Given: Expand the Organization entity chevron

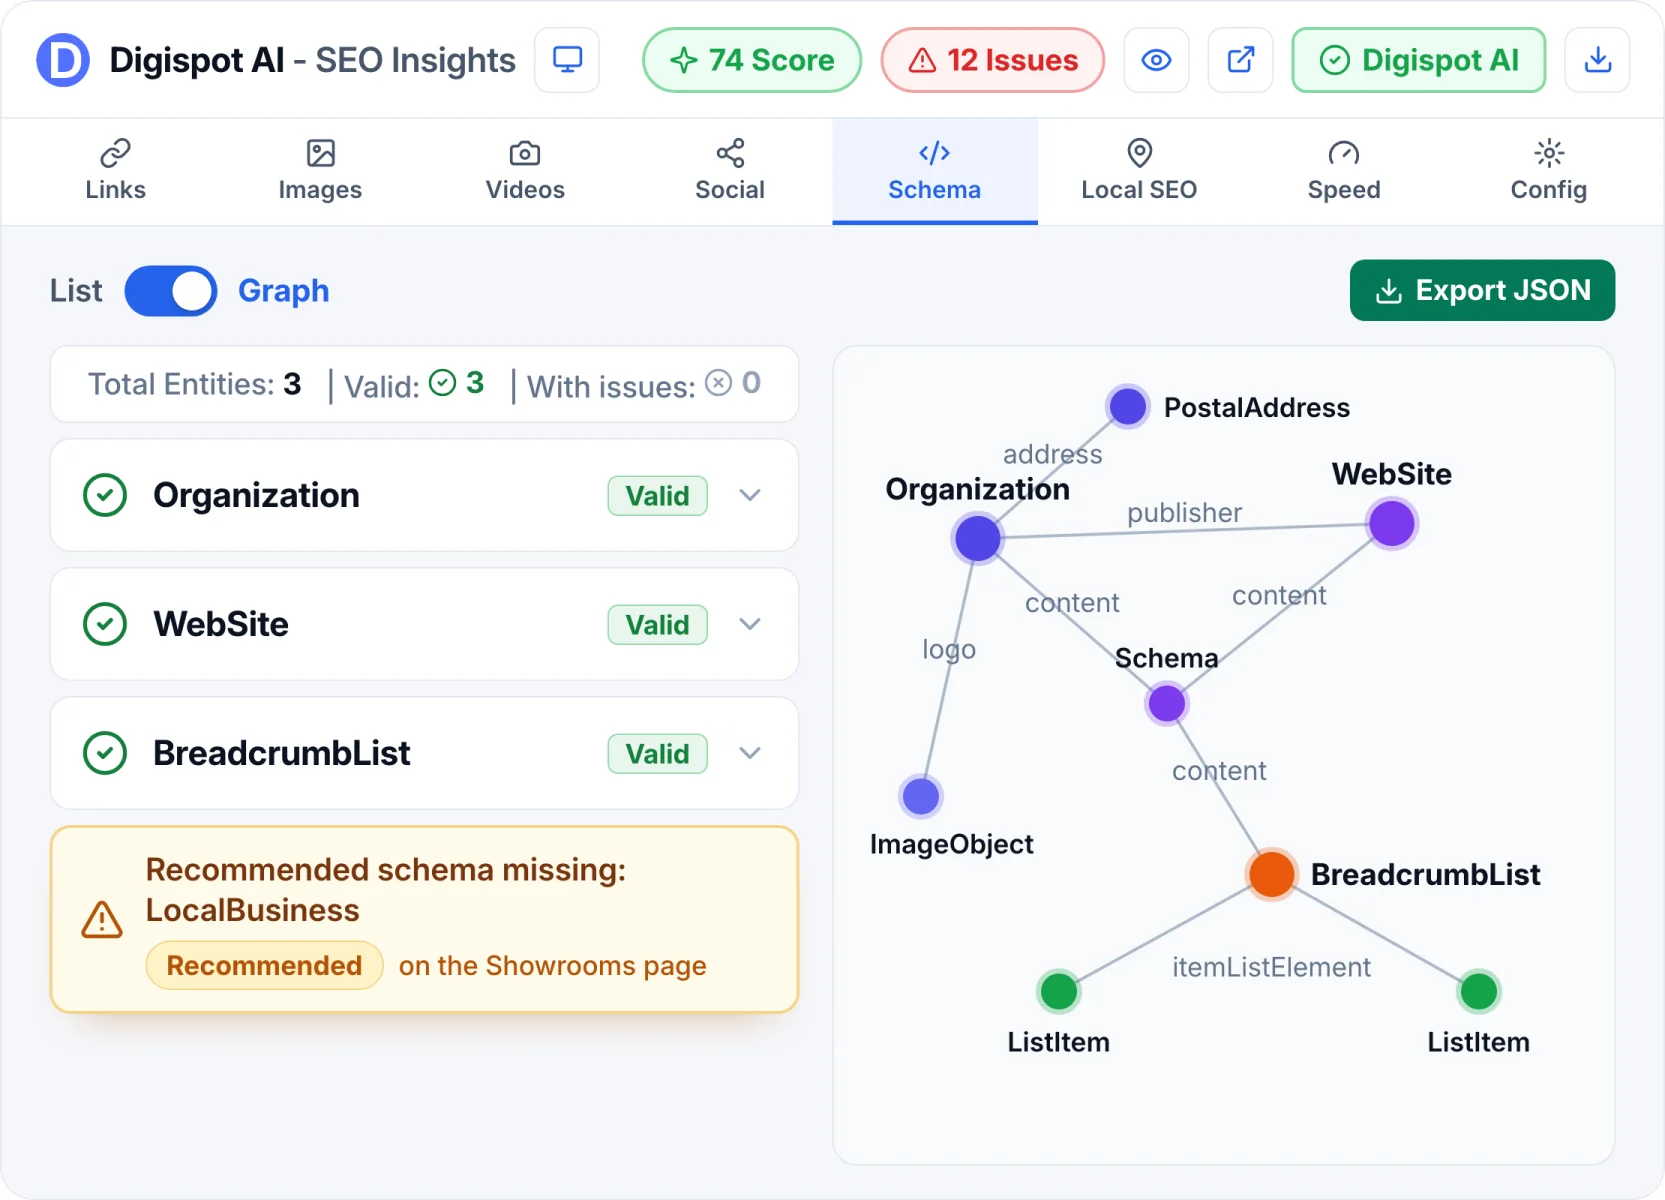Looking at the screenshot, I should tap(750, 495).
